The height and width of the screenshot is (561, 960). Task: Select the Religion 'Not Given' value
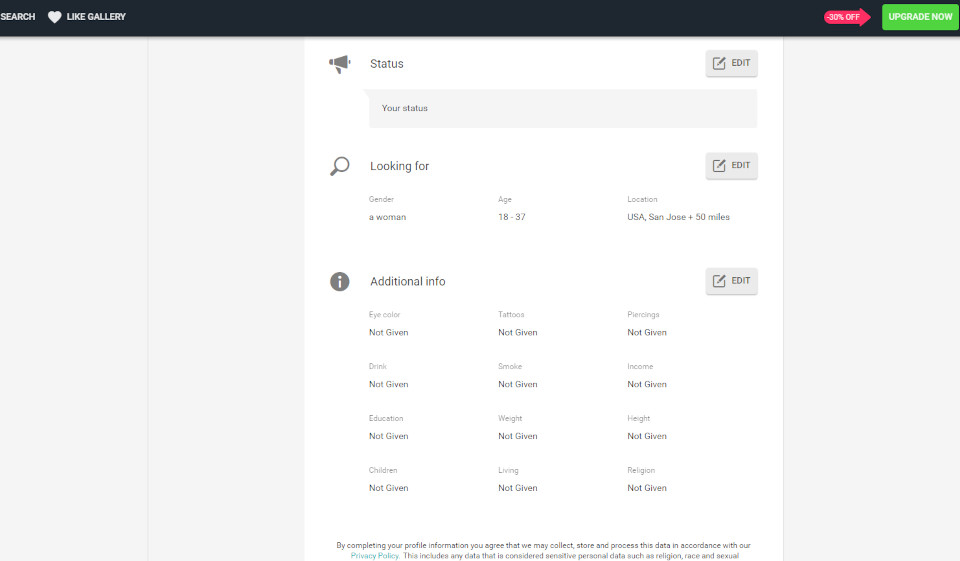tap(647, 489)
